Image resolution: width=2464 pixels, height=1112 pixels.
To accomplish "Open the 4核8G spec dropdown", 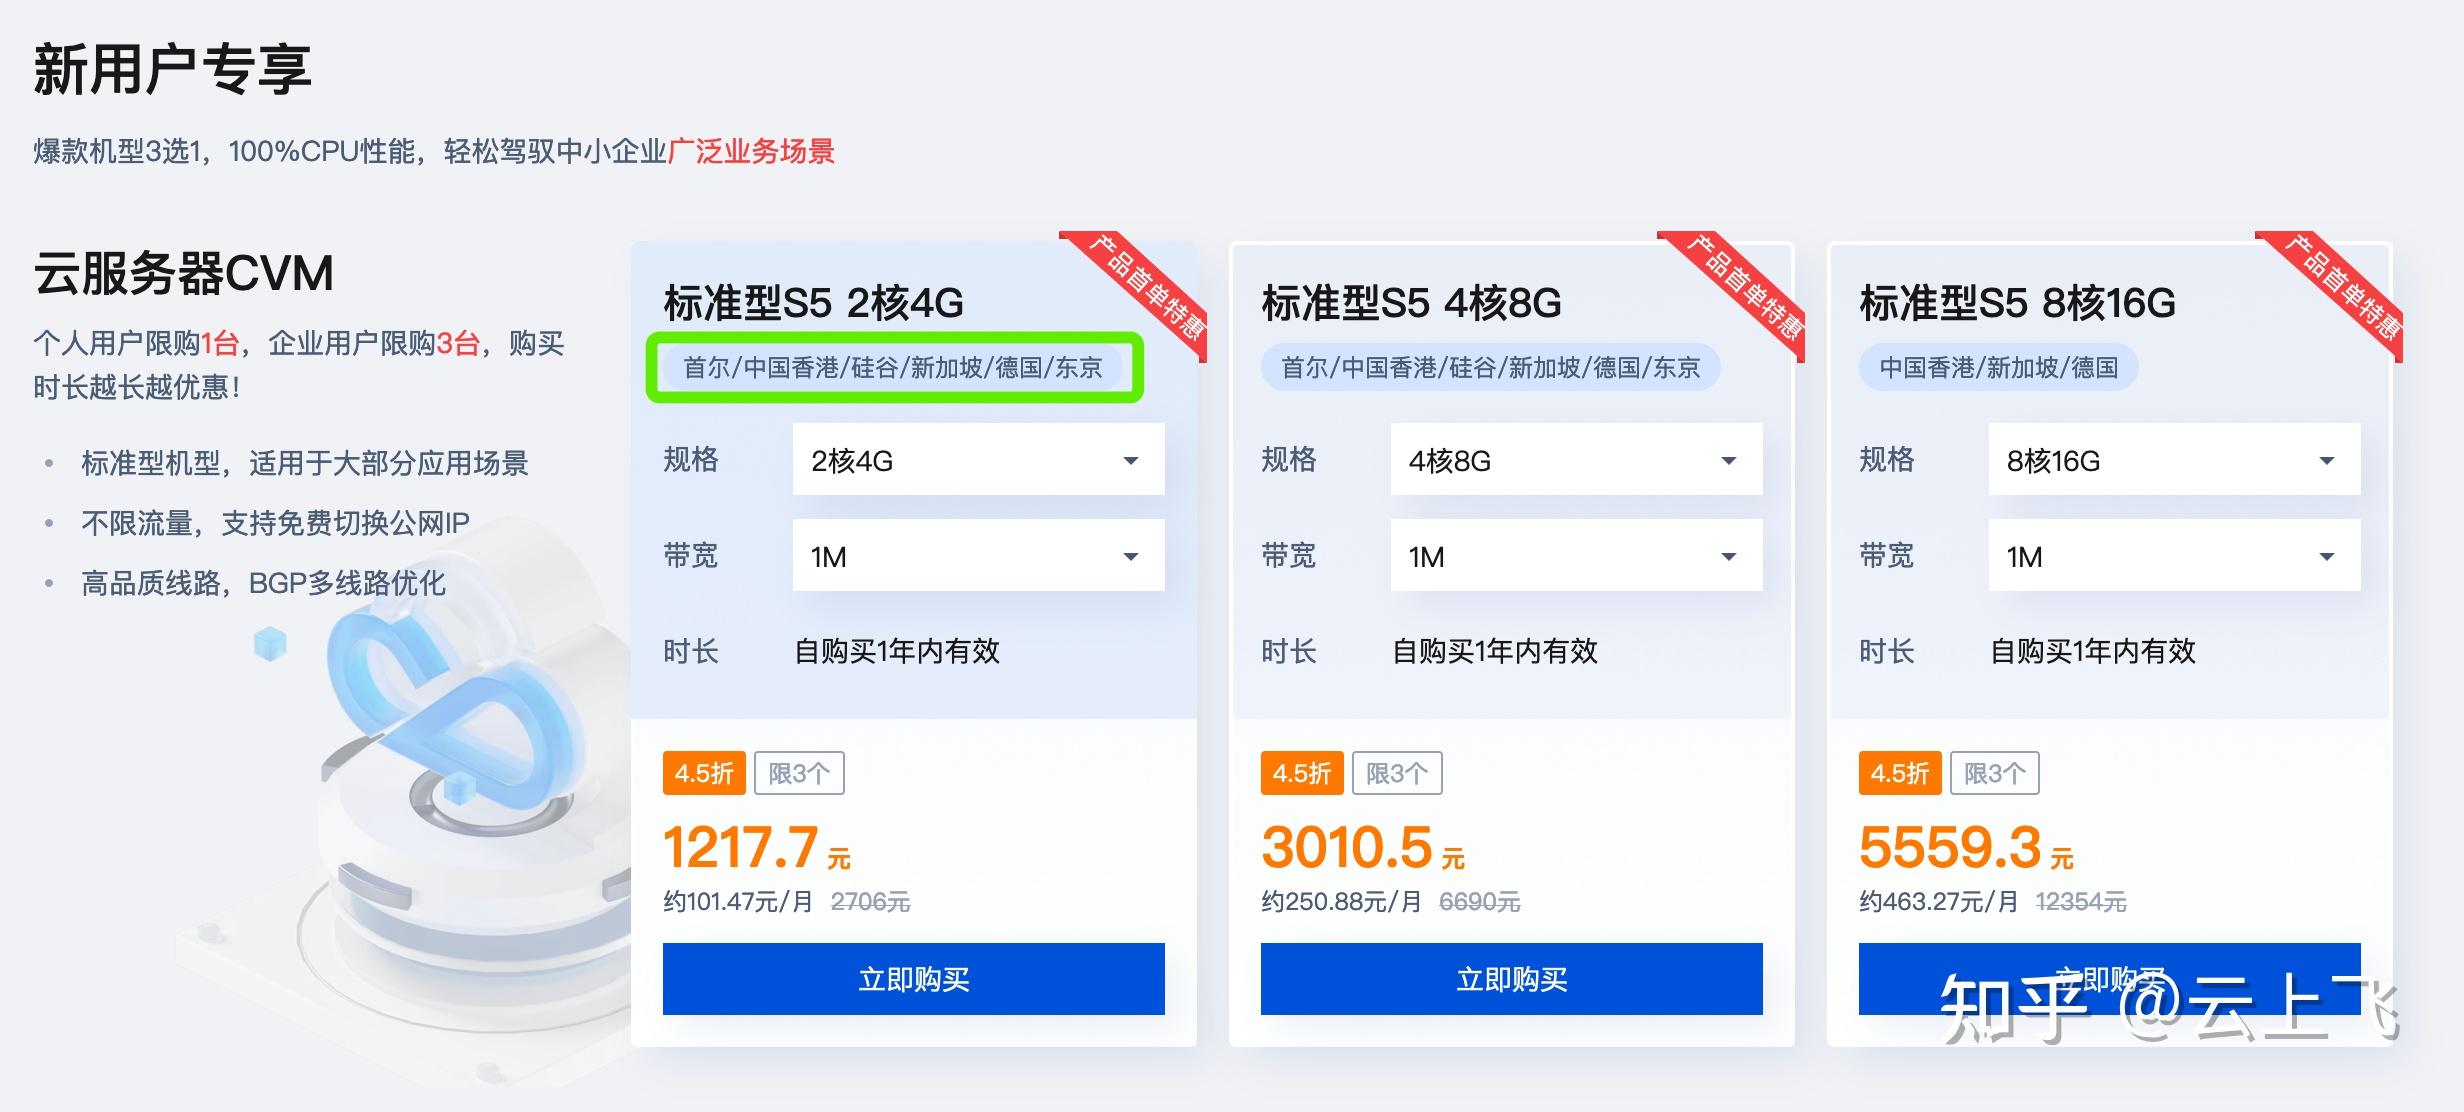I will [1575, 460].
